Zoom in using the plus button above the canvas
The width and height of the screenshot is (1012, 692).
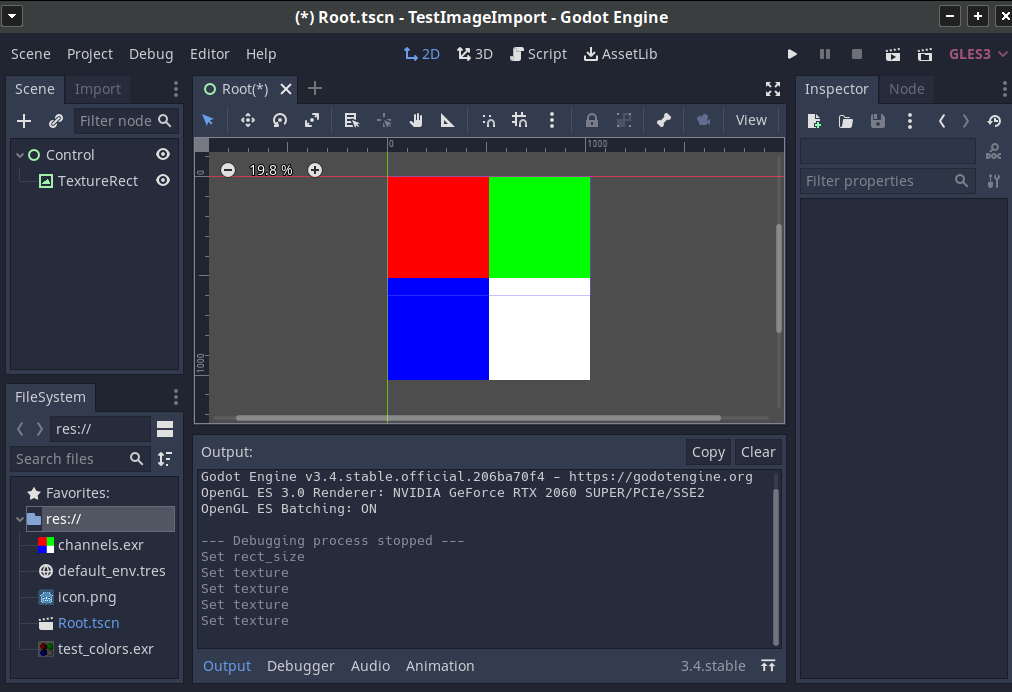314,170
